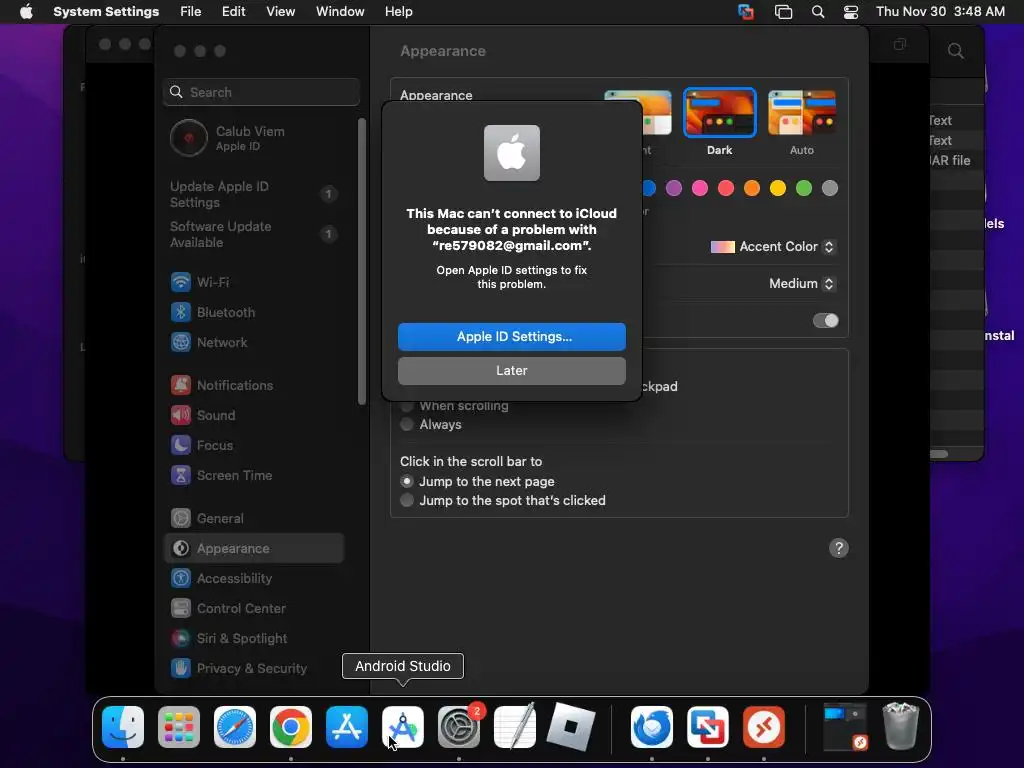
Task: Launch Safari from the Dock
Action: point(235,727)
